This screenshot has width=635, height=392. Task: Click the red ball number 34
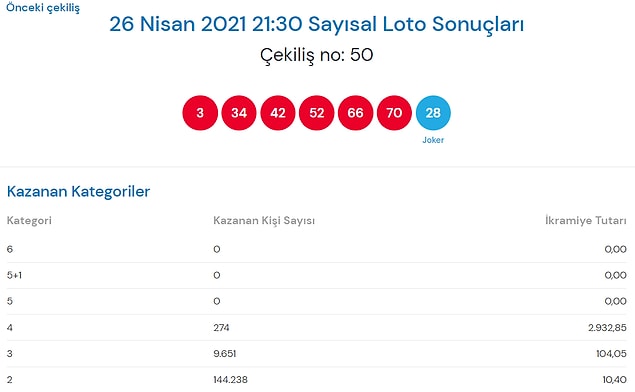tap(239, 113)
